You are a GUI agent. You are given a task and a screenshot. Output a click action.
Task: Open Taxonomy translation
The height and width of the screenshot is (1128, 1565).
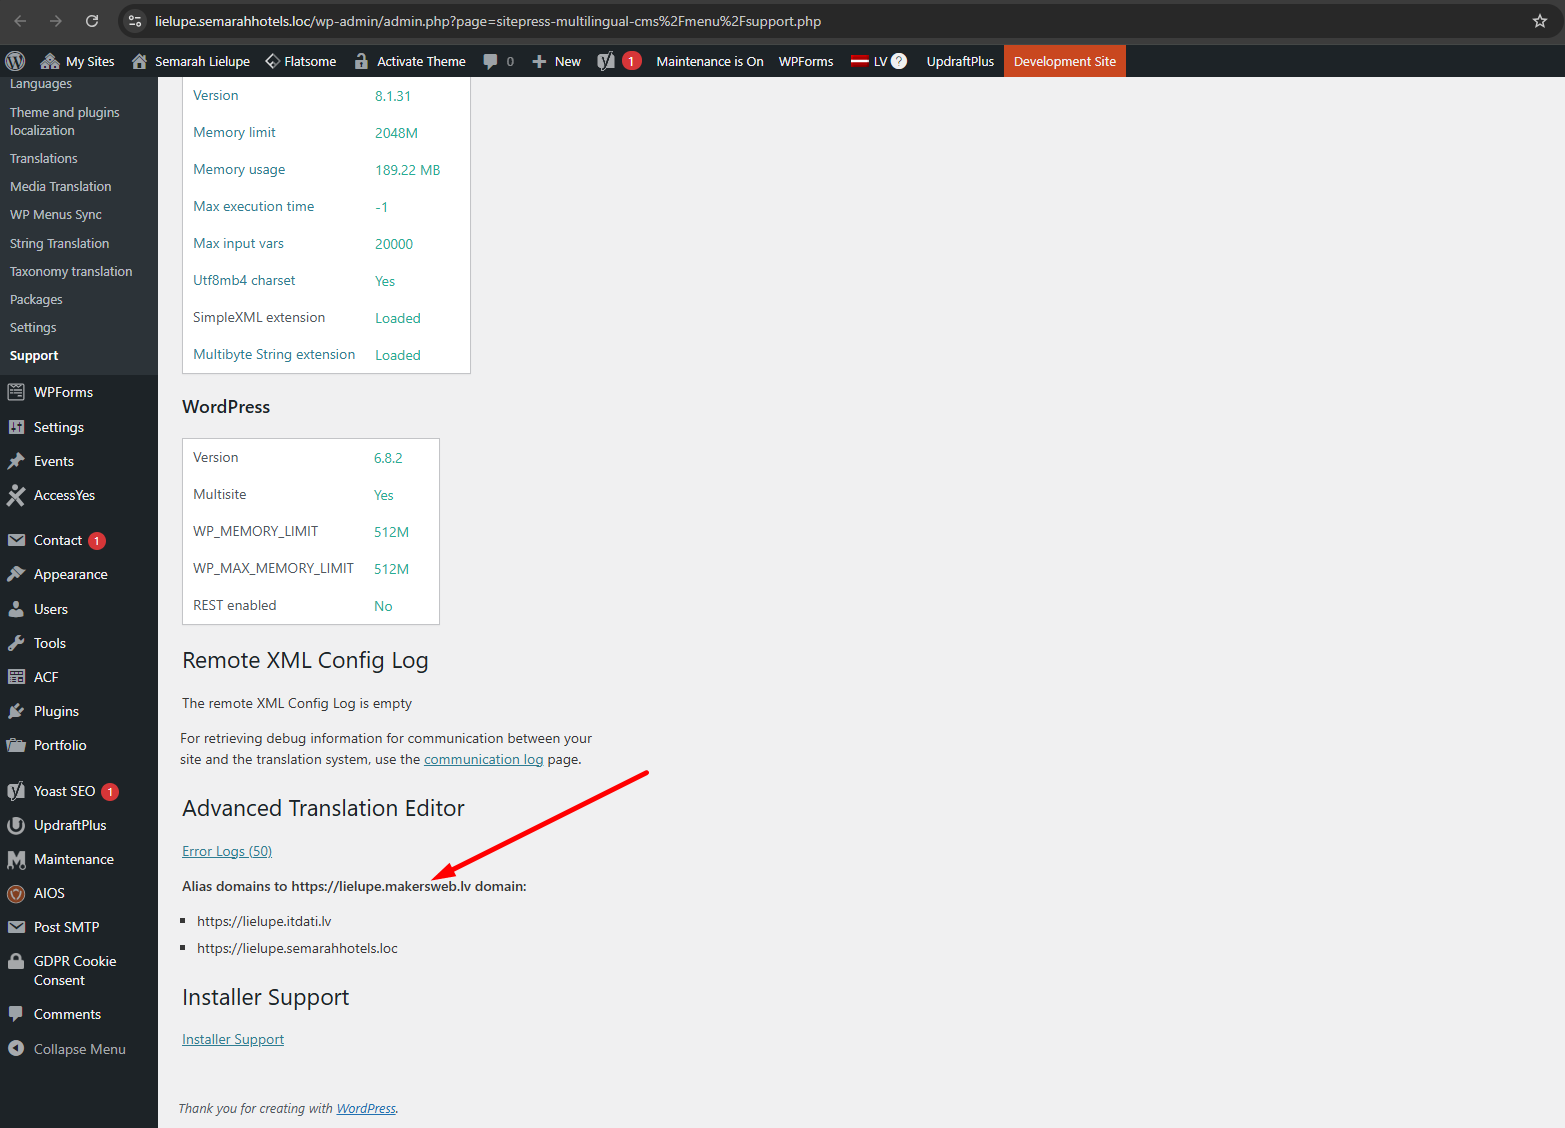[x=71, y=271]
